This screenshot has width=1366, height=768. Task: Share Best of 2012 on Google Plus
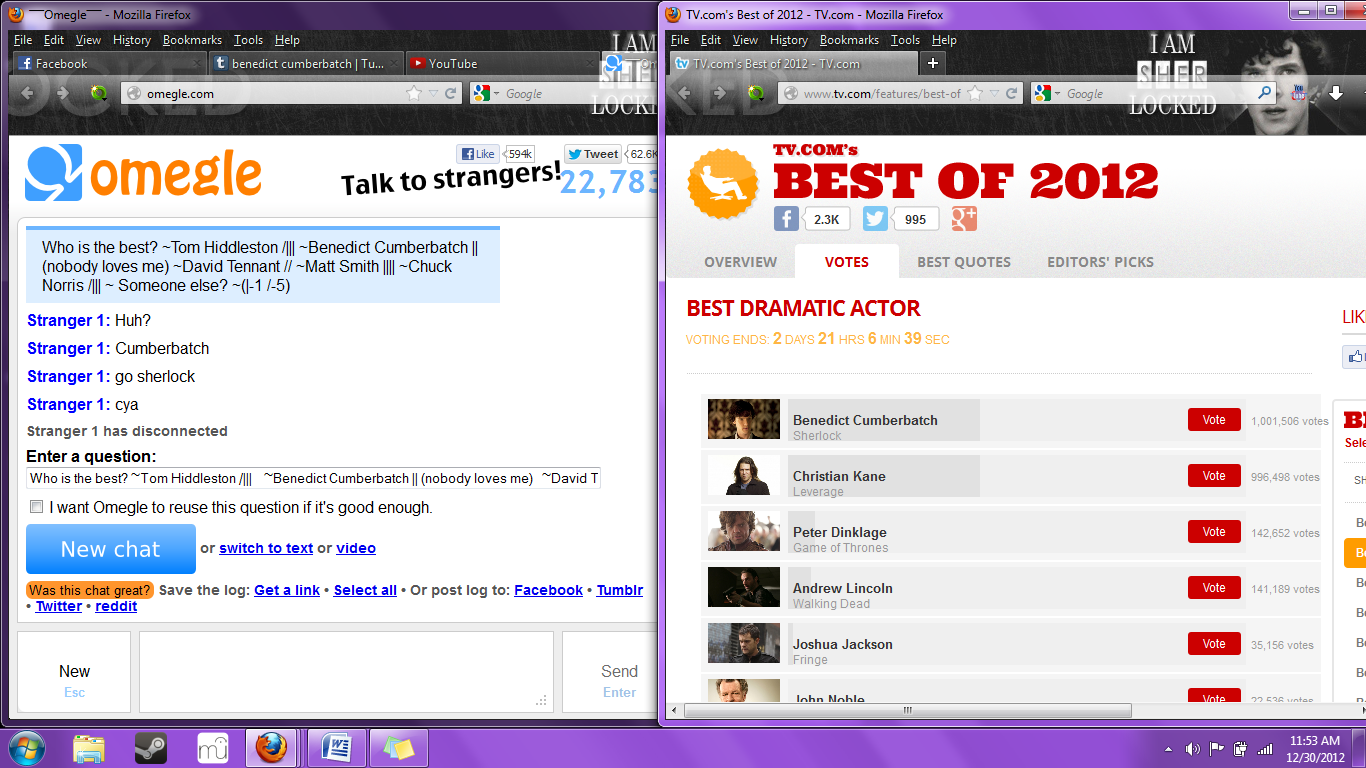964,219
